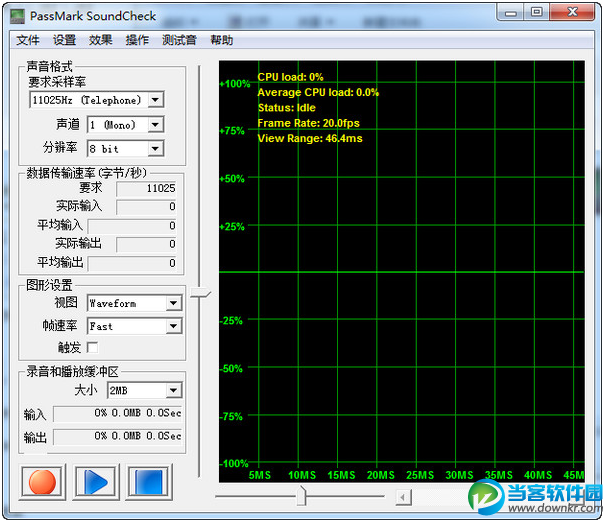Open the 效果 menu
The width and height of the screenshot is (604, 522).
[x=101, y=40]
